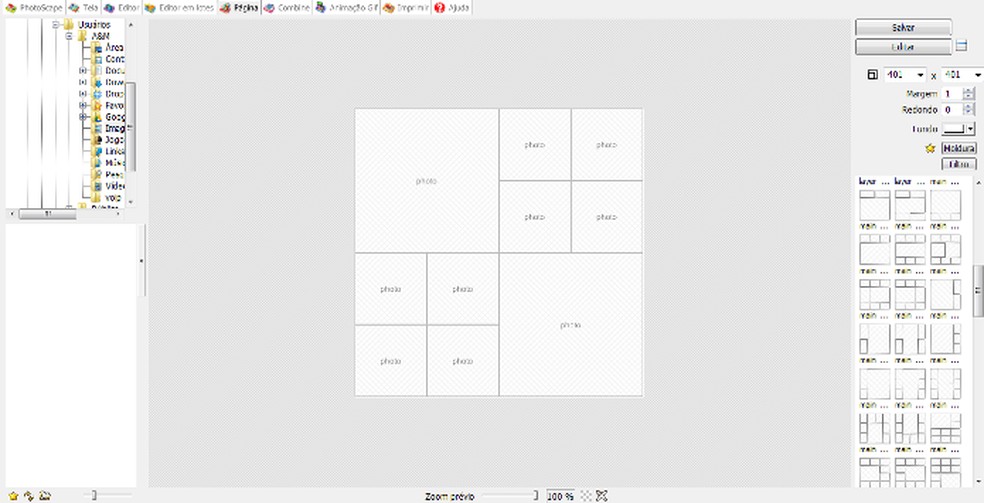Viewport: 984px width, 503px height.
Task: Click the large top-left photo placeholder
Action: (427, 181)
